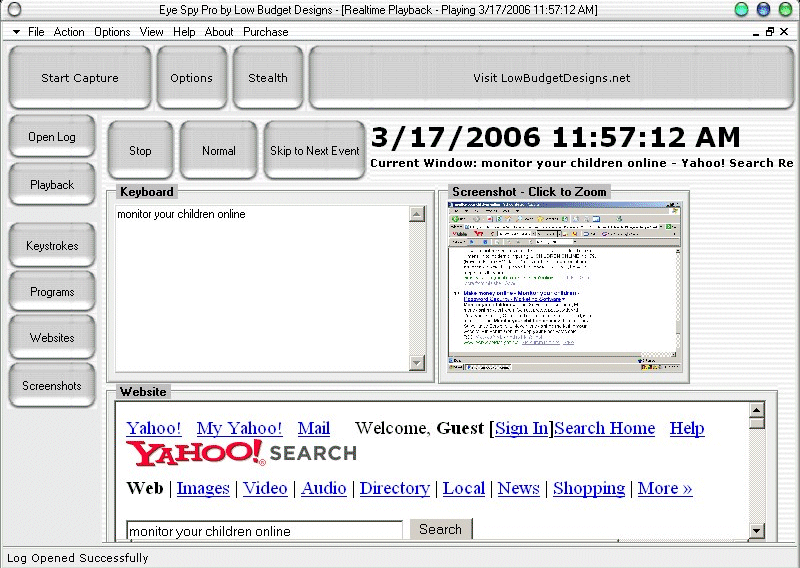Viewport: 800px width, 568px height.
Task: Visit LowBudgetDesigns.net button
Action: tap(552, 78)
